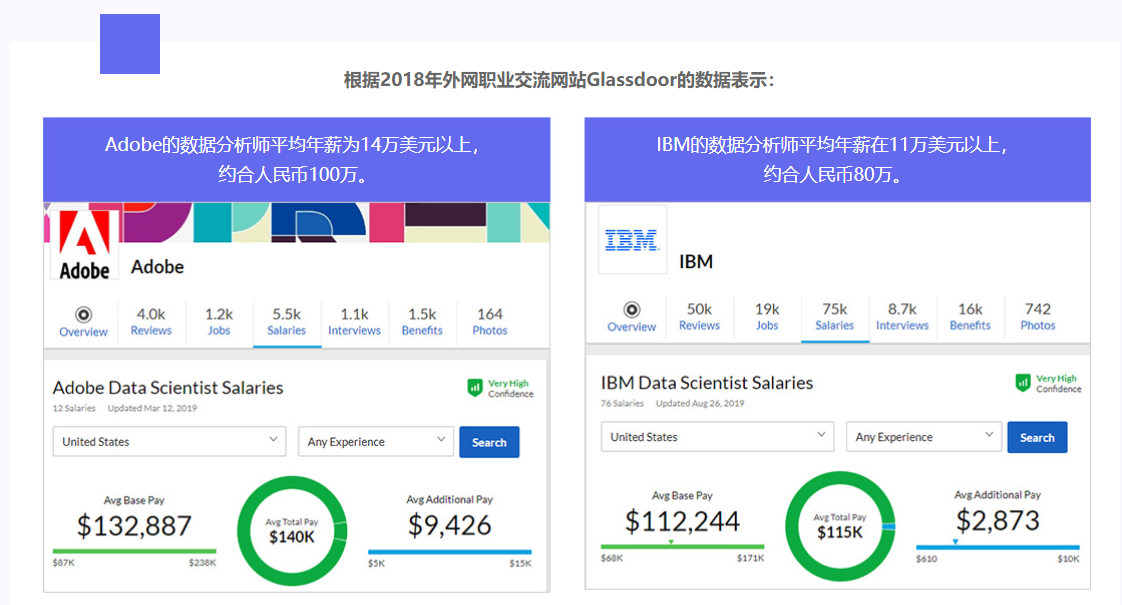Select IBM's 75k Salaries tab

point(835,316)
